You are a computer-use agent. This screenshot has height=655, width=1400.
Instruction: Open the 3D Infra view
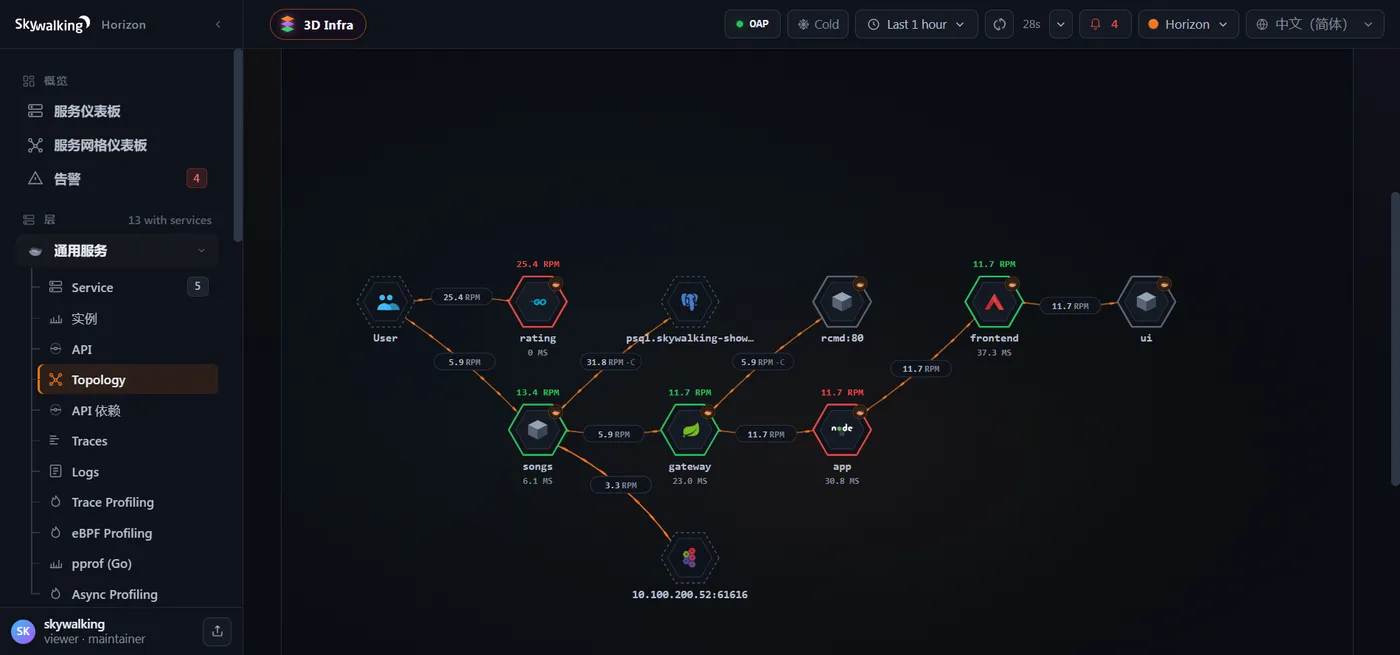tap(318, 24)
